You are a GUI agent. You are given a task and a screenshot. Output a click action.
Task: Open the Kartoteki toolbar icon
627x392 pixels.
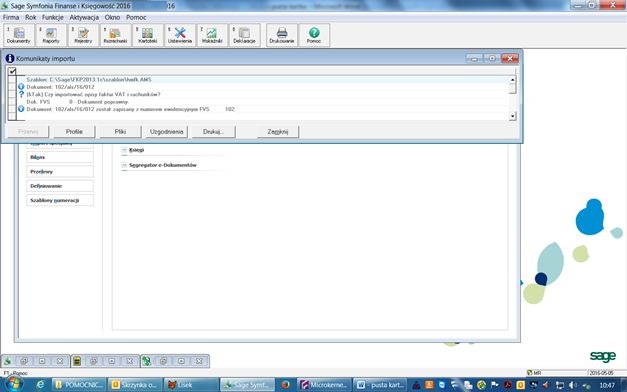coord(148,35)
